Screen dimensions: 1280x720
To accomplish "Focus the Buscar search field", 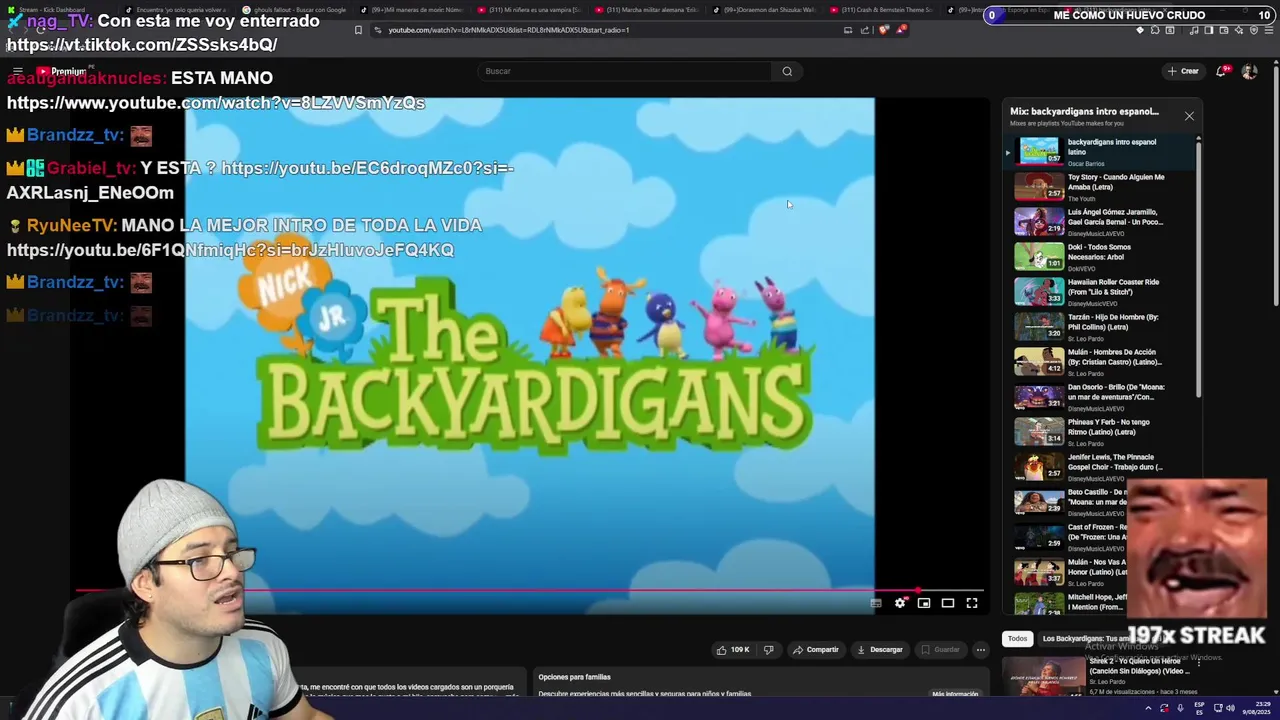I will [625, 71].
